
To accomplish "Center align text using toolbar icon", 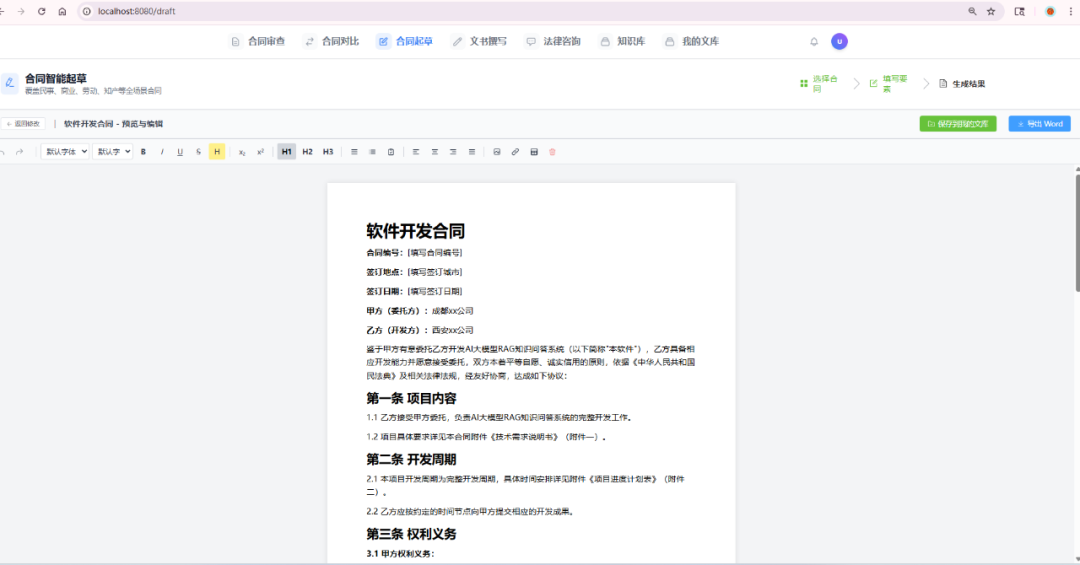I will [x=435, y=152].
